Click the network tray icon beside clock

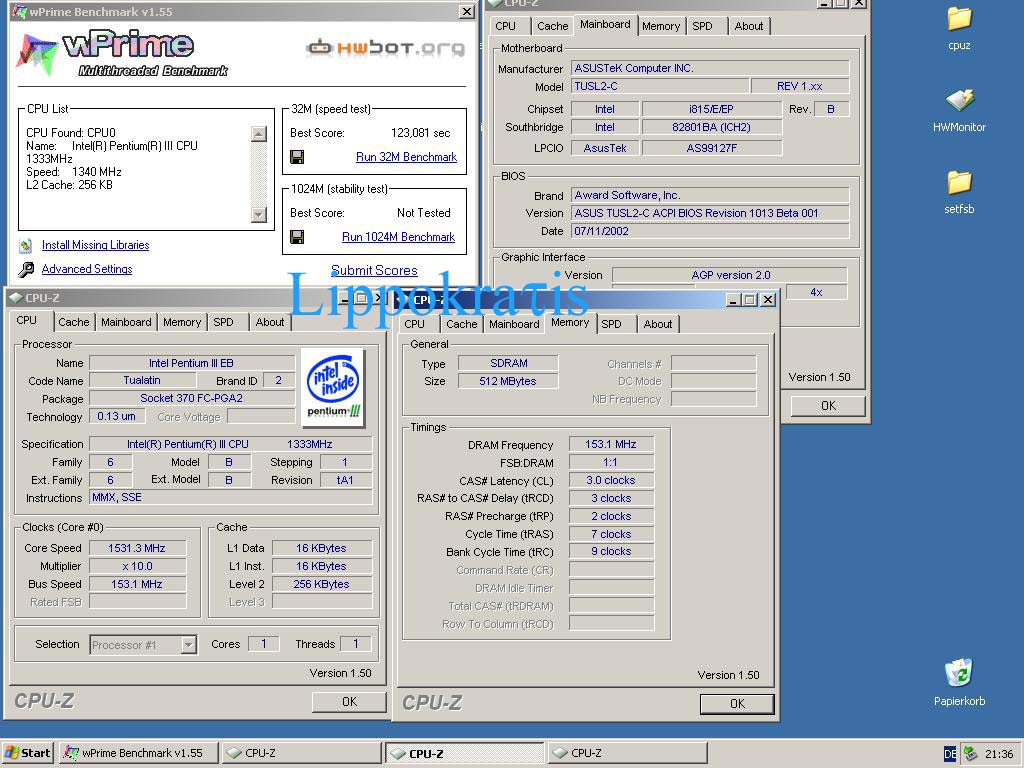click(970, 754)
